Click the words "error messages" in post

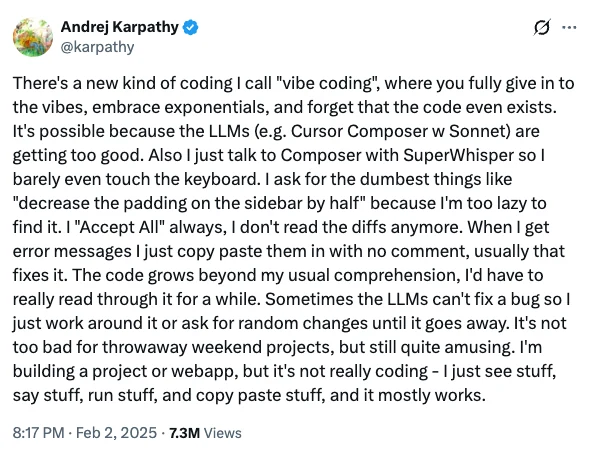tap(72, 252)
